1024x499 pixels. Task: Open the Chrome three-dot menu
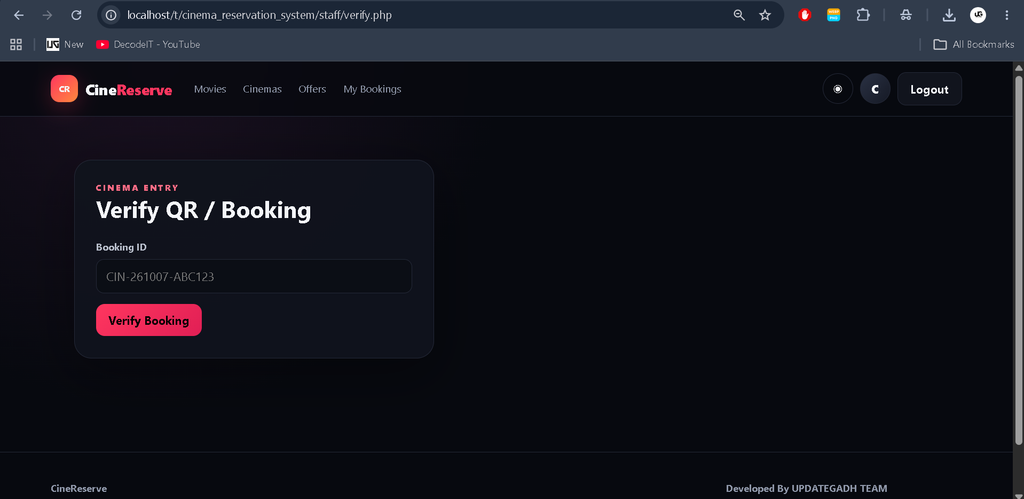coord(1006,15)
